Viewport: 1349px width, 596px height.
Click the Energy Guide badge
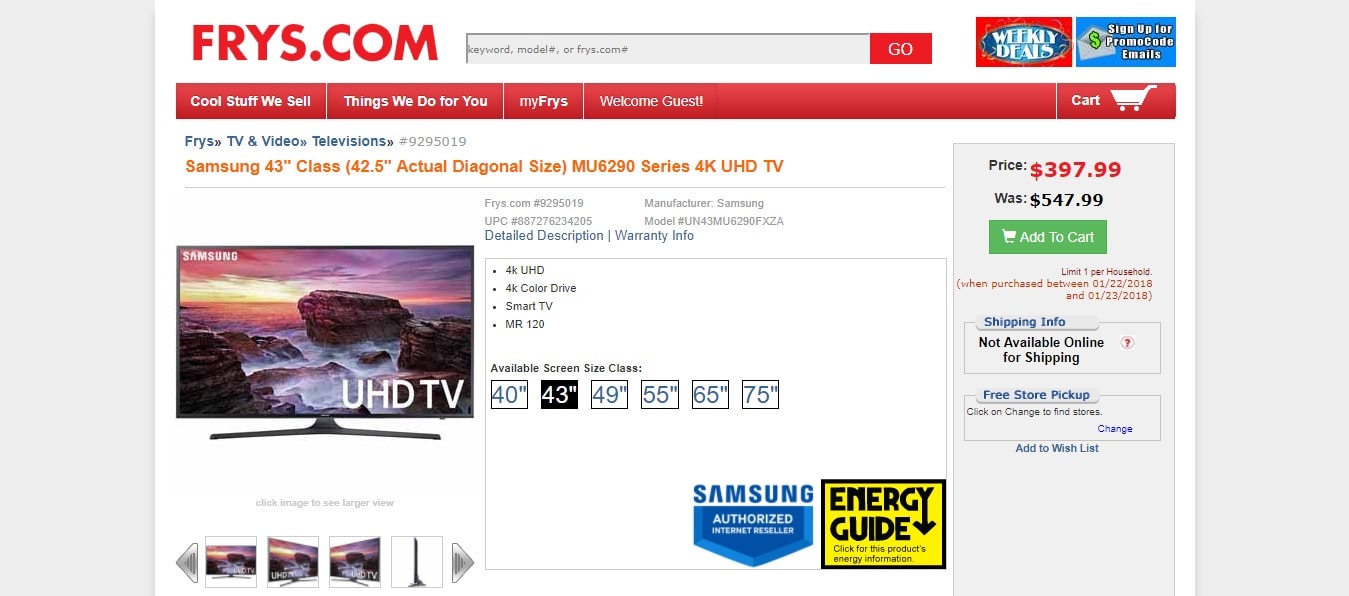(x=883, y=524)
